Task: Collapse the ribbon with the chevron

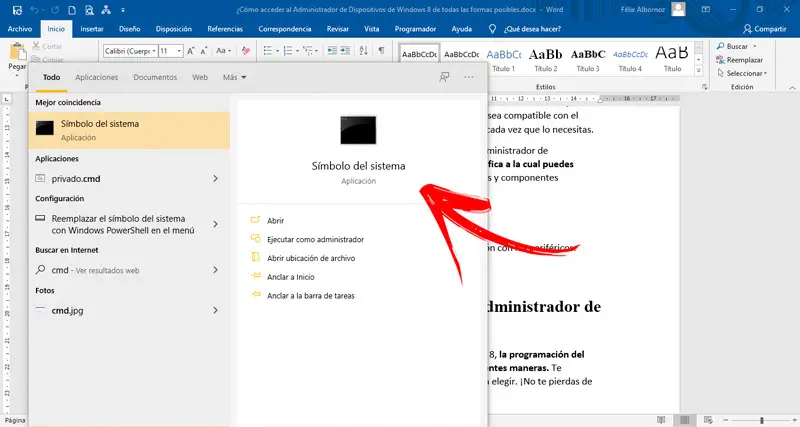Action: point(792,88)
